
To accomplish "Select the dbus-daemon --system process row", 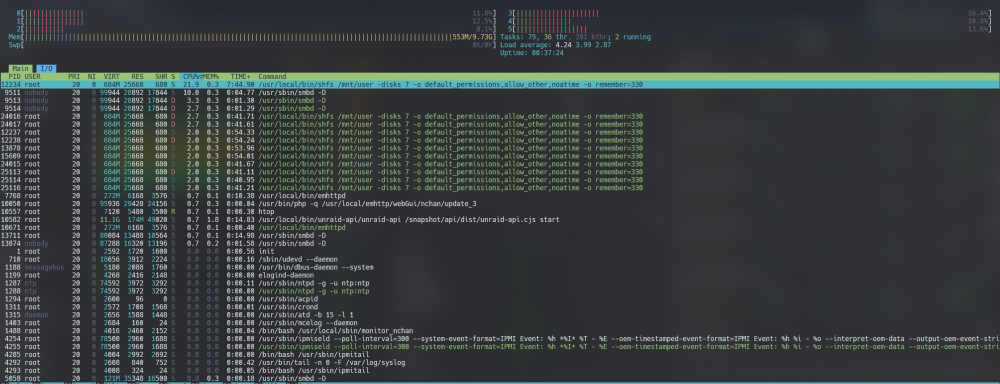I will tap(500, 268).
